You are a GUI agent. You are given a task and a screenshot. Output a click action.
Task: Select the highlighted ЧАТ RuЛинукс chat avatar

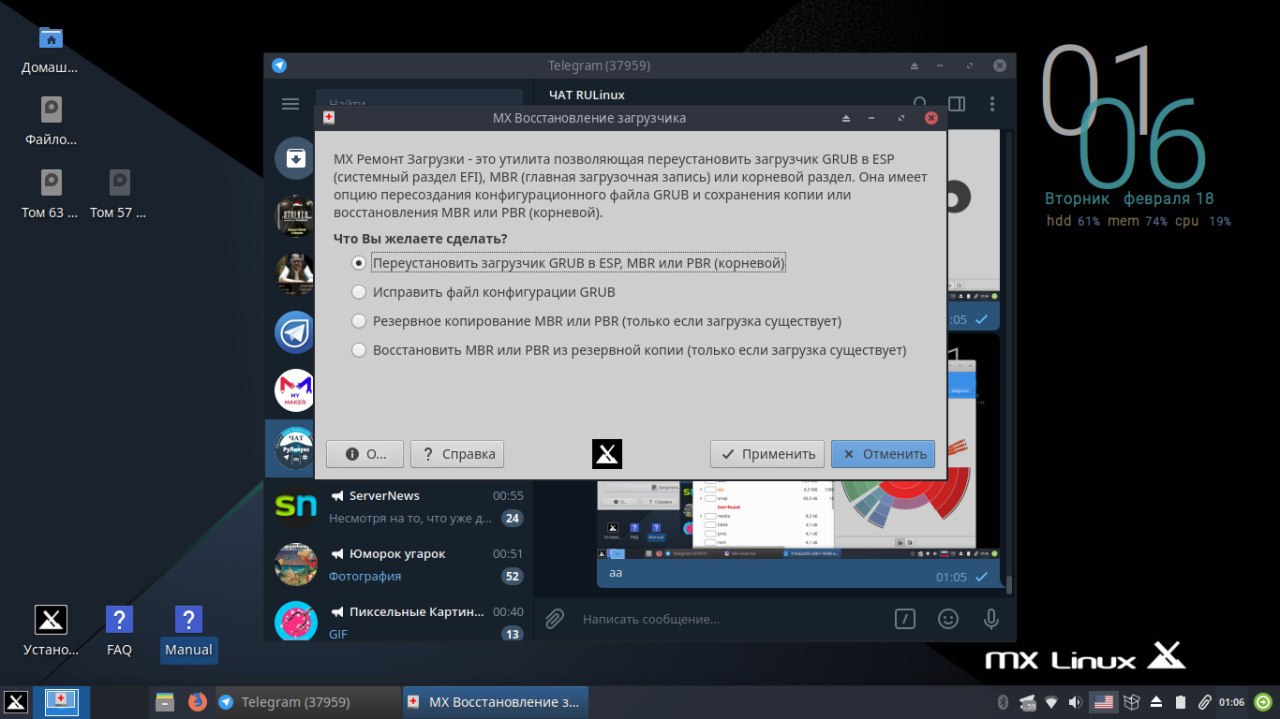[295, 450]
